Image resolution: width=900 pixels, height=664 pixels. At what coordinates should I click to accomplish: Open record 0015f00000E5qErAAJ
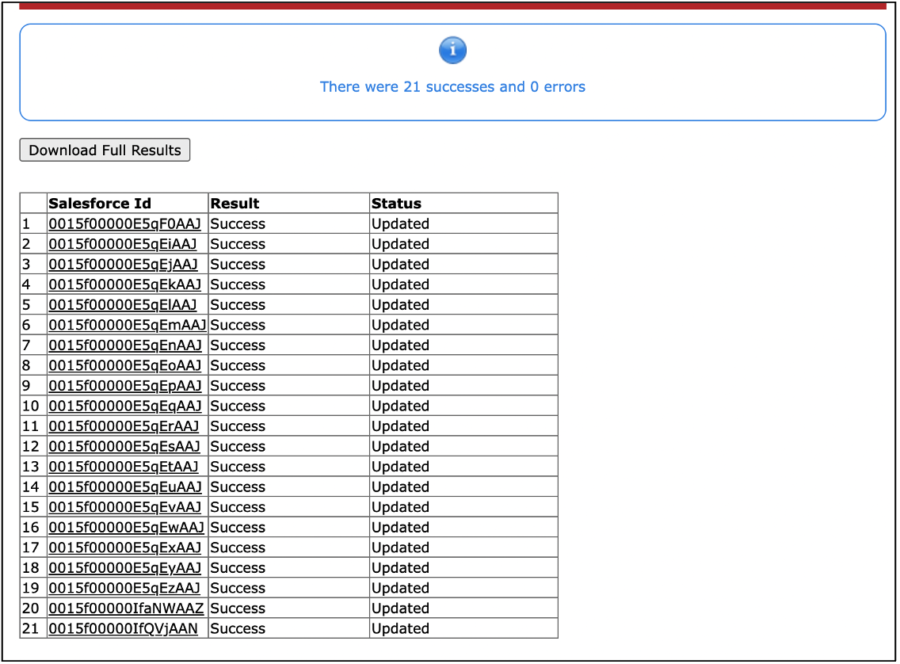(x=124, y=426)
